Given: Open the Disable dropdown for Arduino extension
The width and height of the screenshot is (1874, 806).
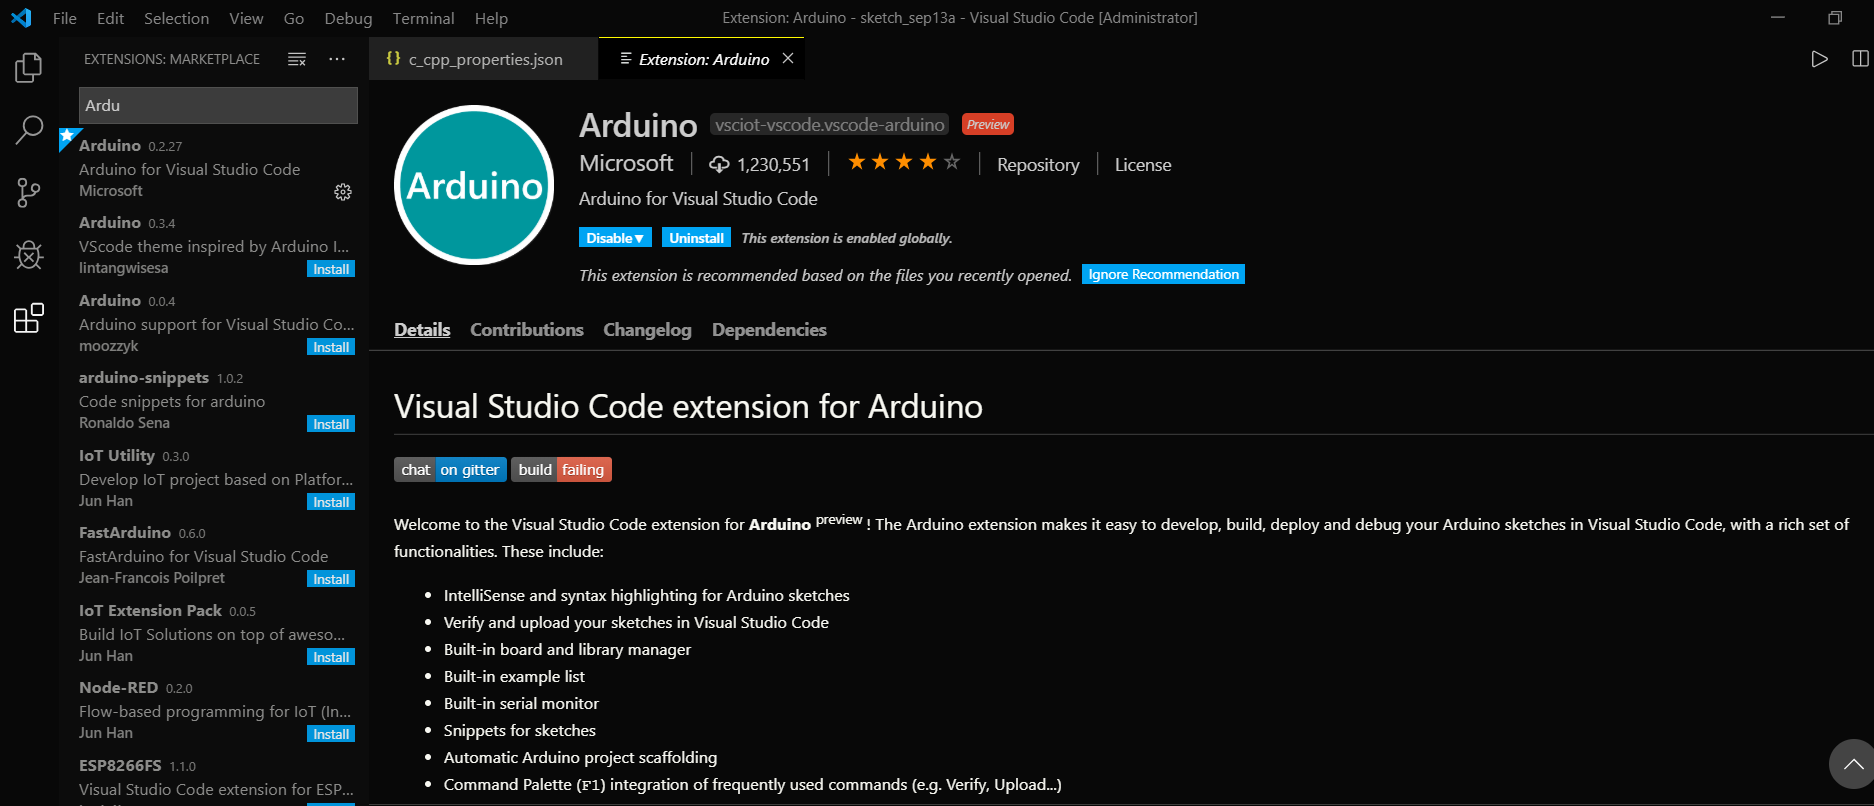Looking at the screenshot, I should [615, 238].
